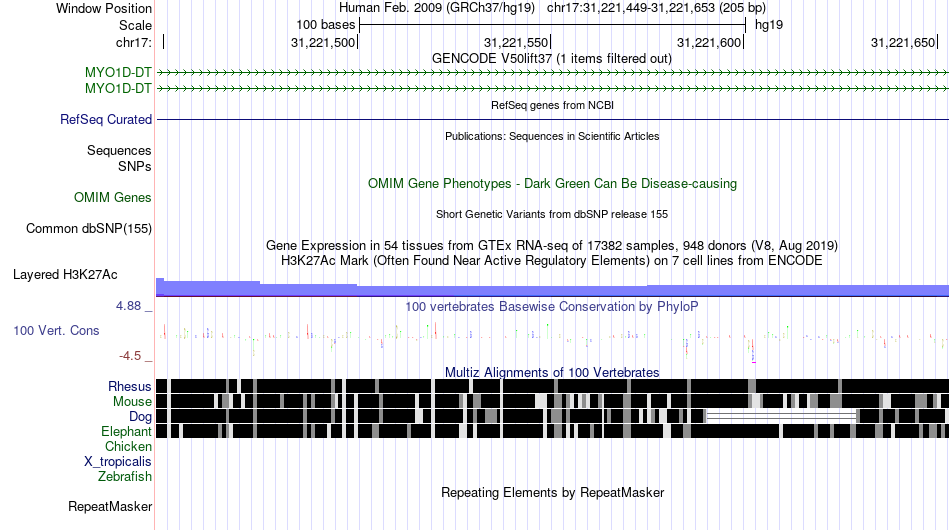
Task: Click the GTEx Gene Expression track title
Action: [x=552, y=245]
